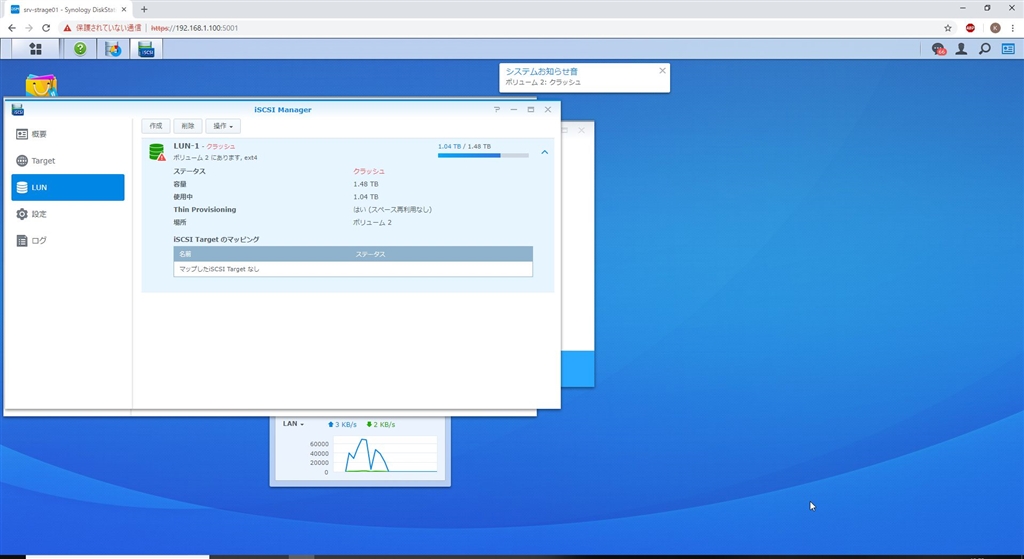The image size is (1024, 559).
Task: Bookmark this page star icon
Action: pyautogui.click(x=948, y=28)
